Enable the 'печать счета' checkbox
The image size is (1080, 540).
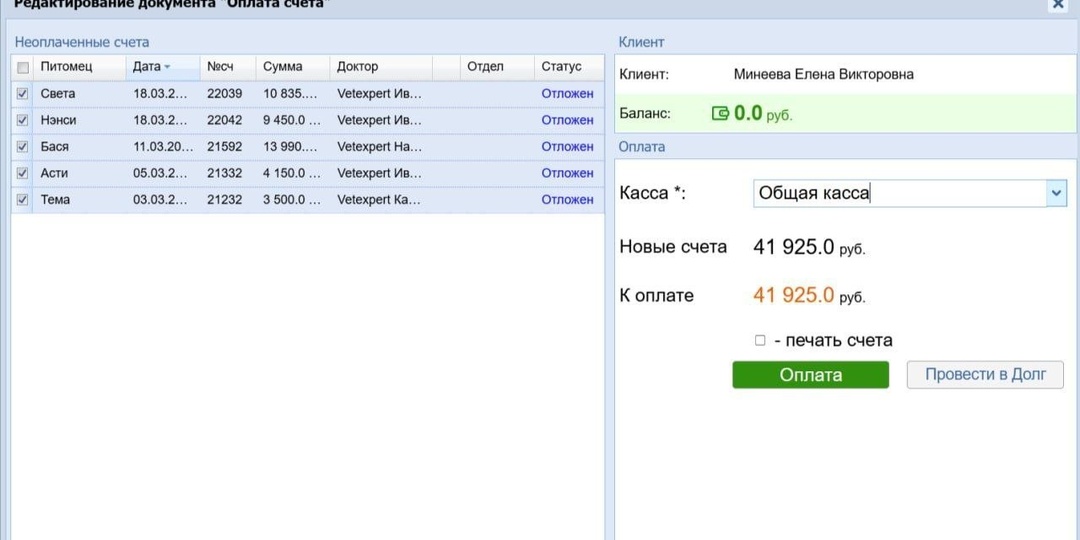760,340
